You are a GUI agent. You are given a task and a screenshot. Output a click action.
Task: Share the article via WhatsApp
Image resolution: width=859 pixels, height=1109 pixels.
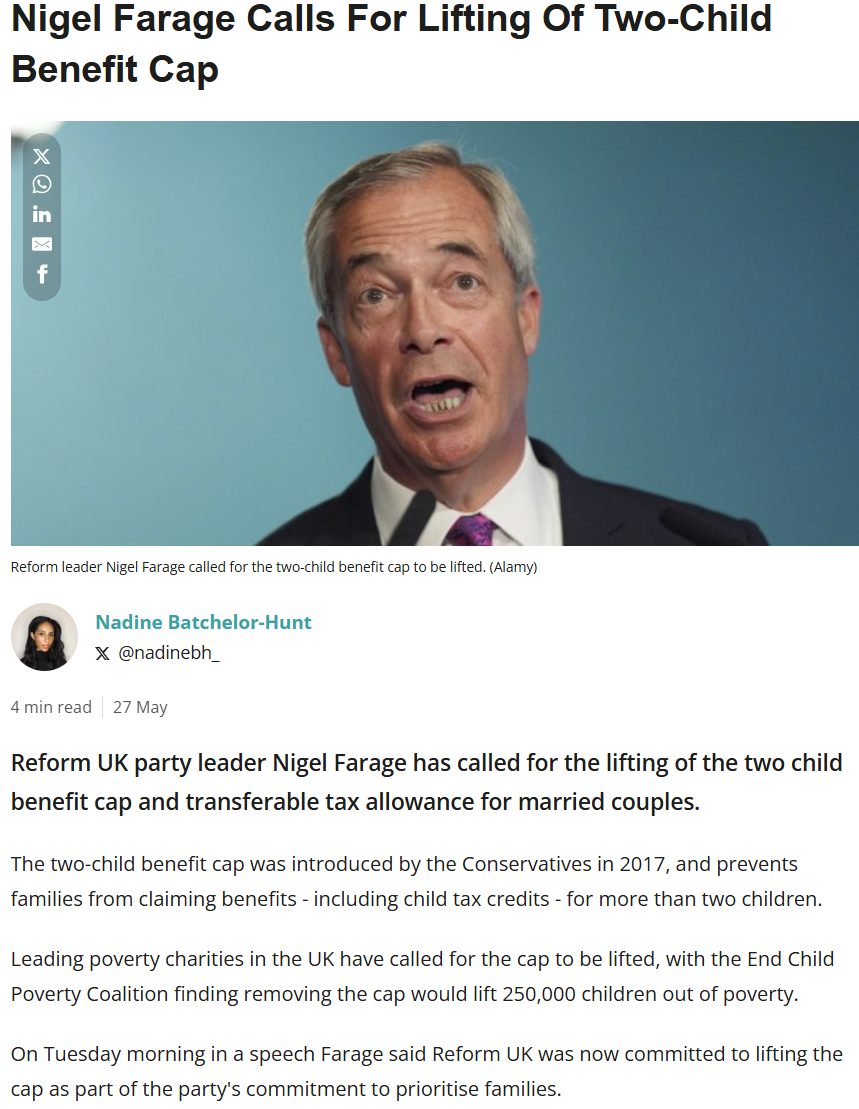pos(41,184)
